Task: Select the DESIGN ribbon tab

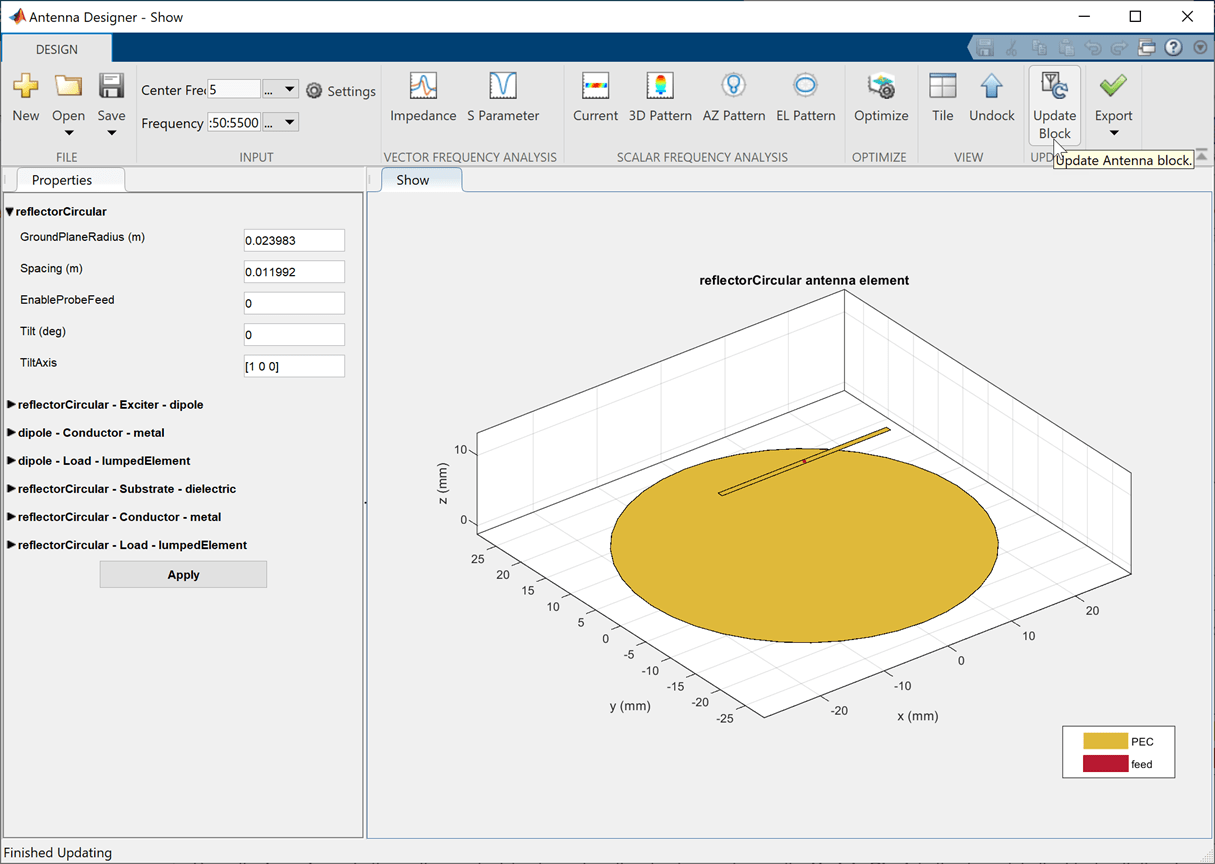Action: point(57,49)
